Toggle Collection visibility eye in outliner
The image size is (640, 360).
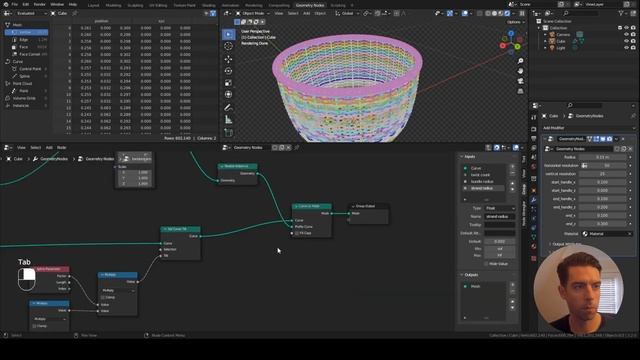(627, 28)
